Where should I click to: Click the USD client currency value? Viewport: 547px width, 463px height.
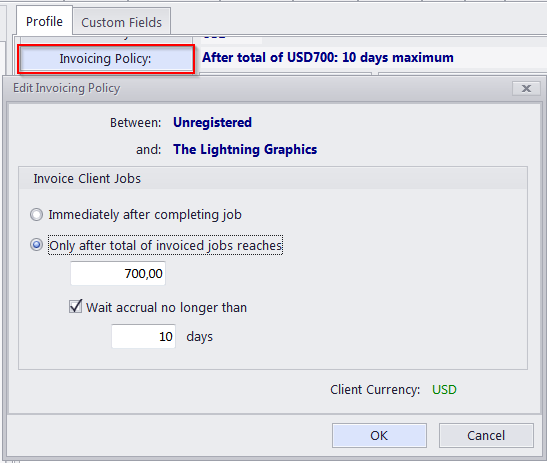pyautogui.click(x=444, y=389)
